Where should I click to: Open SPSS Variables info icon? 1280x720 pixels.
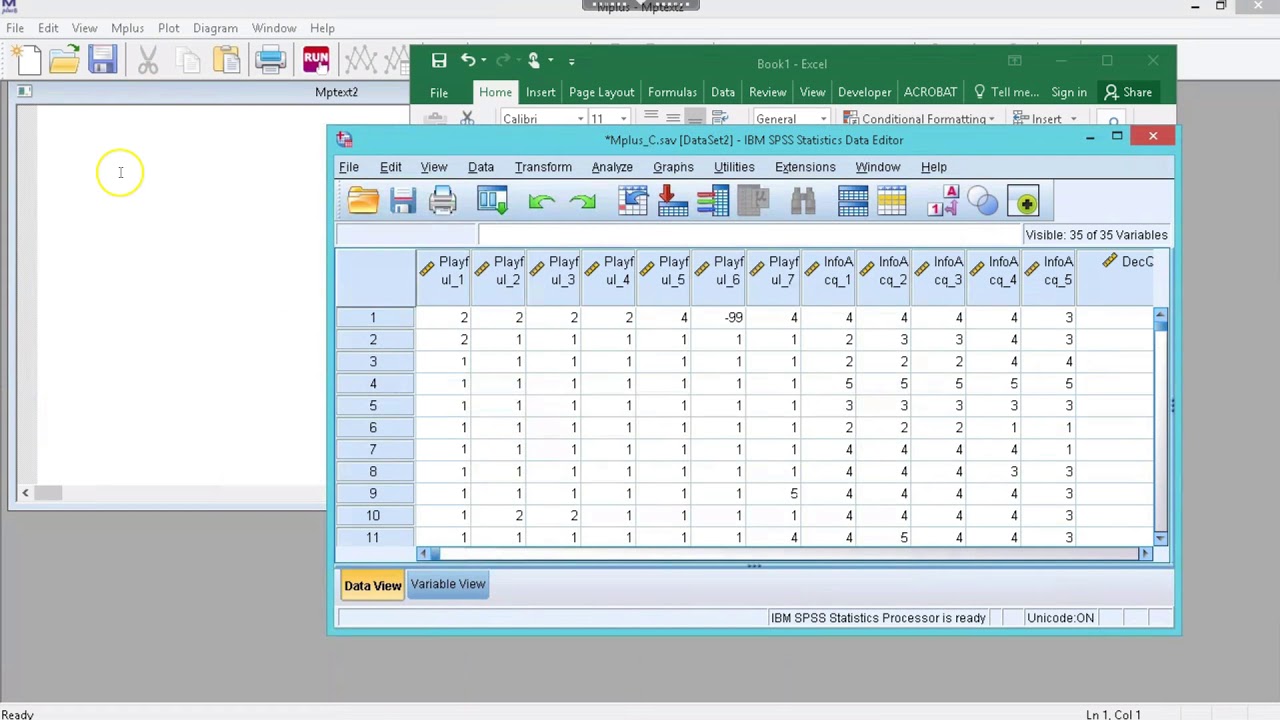pyautogui.click(x=713, y=202)
